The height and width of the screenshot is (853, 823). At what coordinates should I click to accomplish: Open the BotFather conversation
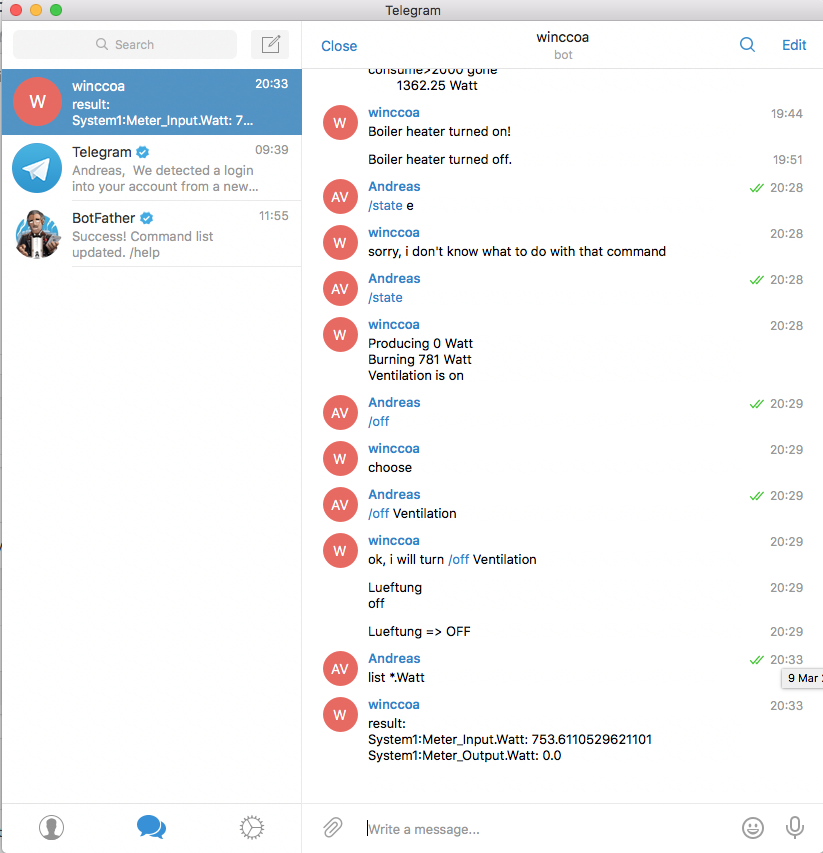coord(152,234)
